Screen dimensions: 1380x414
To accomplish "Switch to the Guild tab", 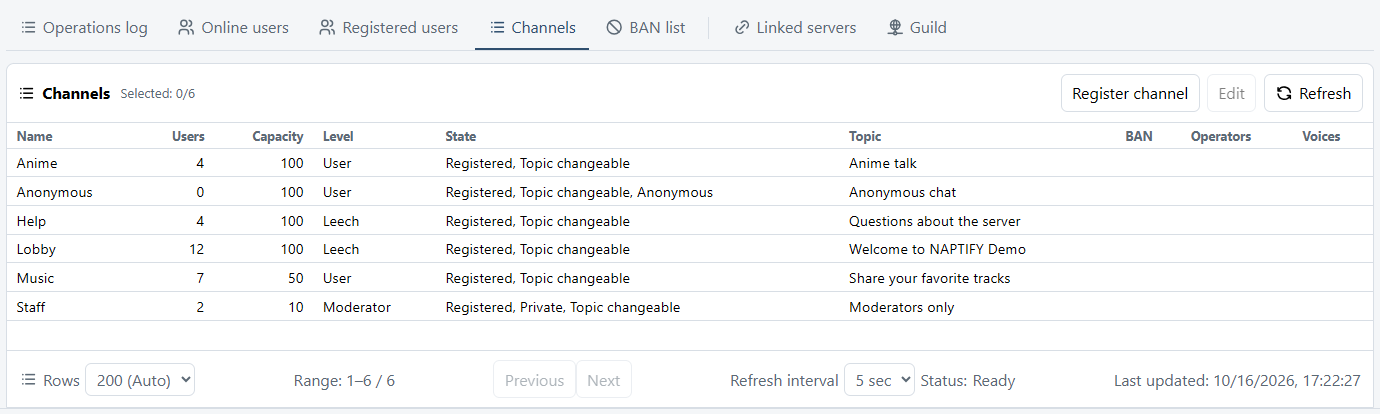I will 916,28.
